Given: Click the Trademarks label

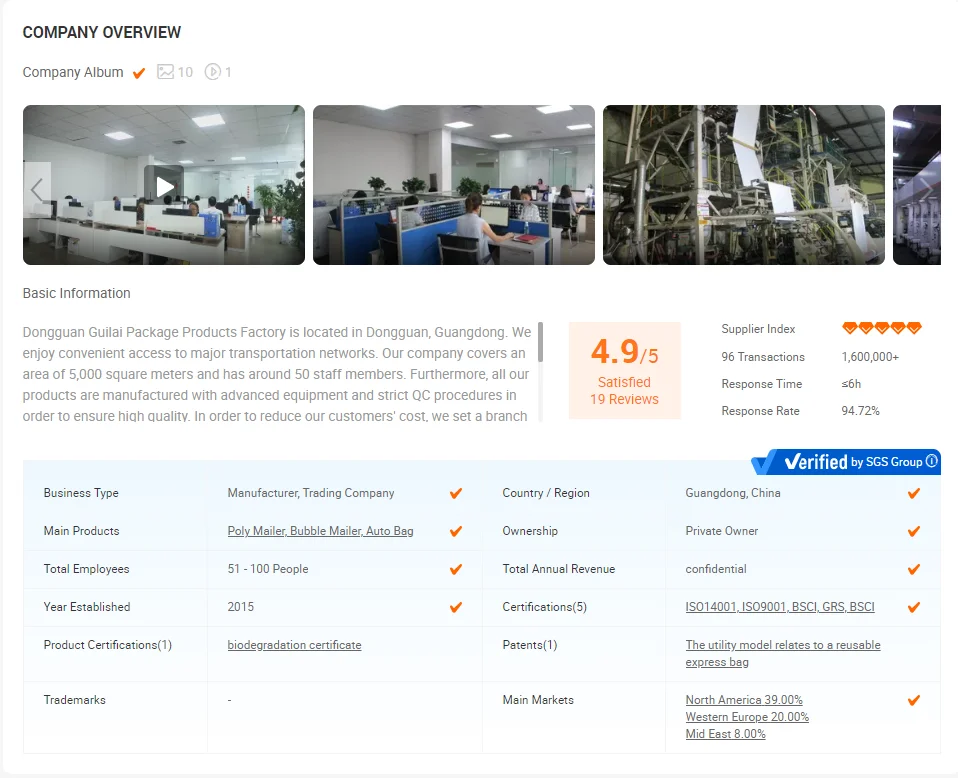Looking at the screenshot, I should click(75, 700).
